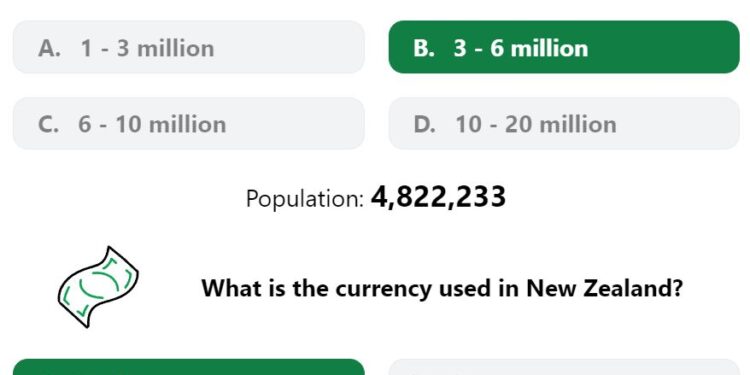
Task: Select answer A. 1 - 3 million
Action: click(x=188, y=47)
